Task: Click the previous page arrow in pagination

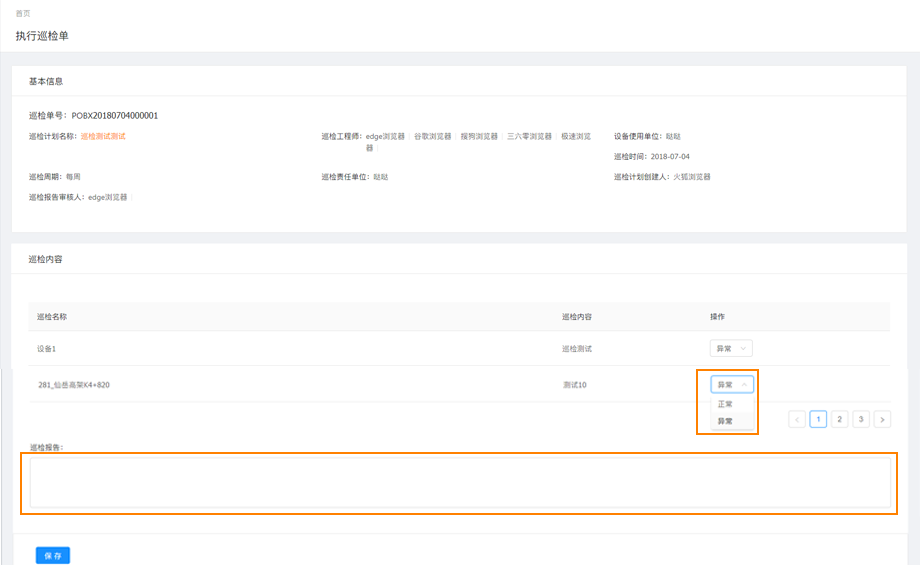Action: pyautogui.click(x=797, y=419)
